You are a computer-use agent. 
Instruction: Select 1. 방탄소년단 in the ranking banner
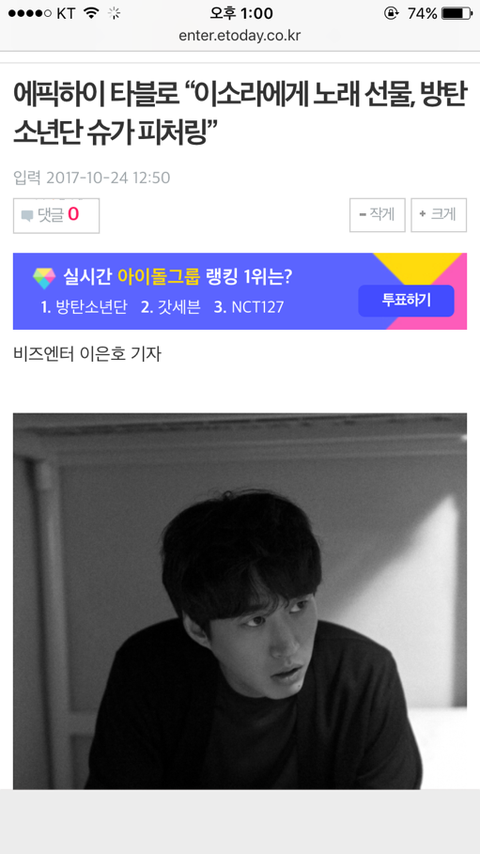point(84,307)
